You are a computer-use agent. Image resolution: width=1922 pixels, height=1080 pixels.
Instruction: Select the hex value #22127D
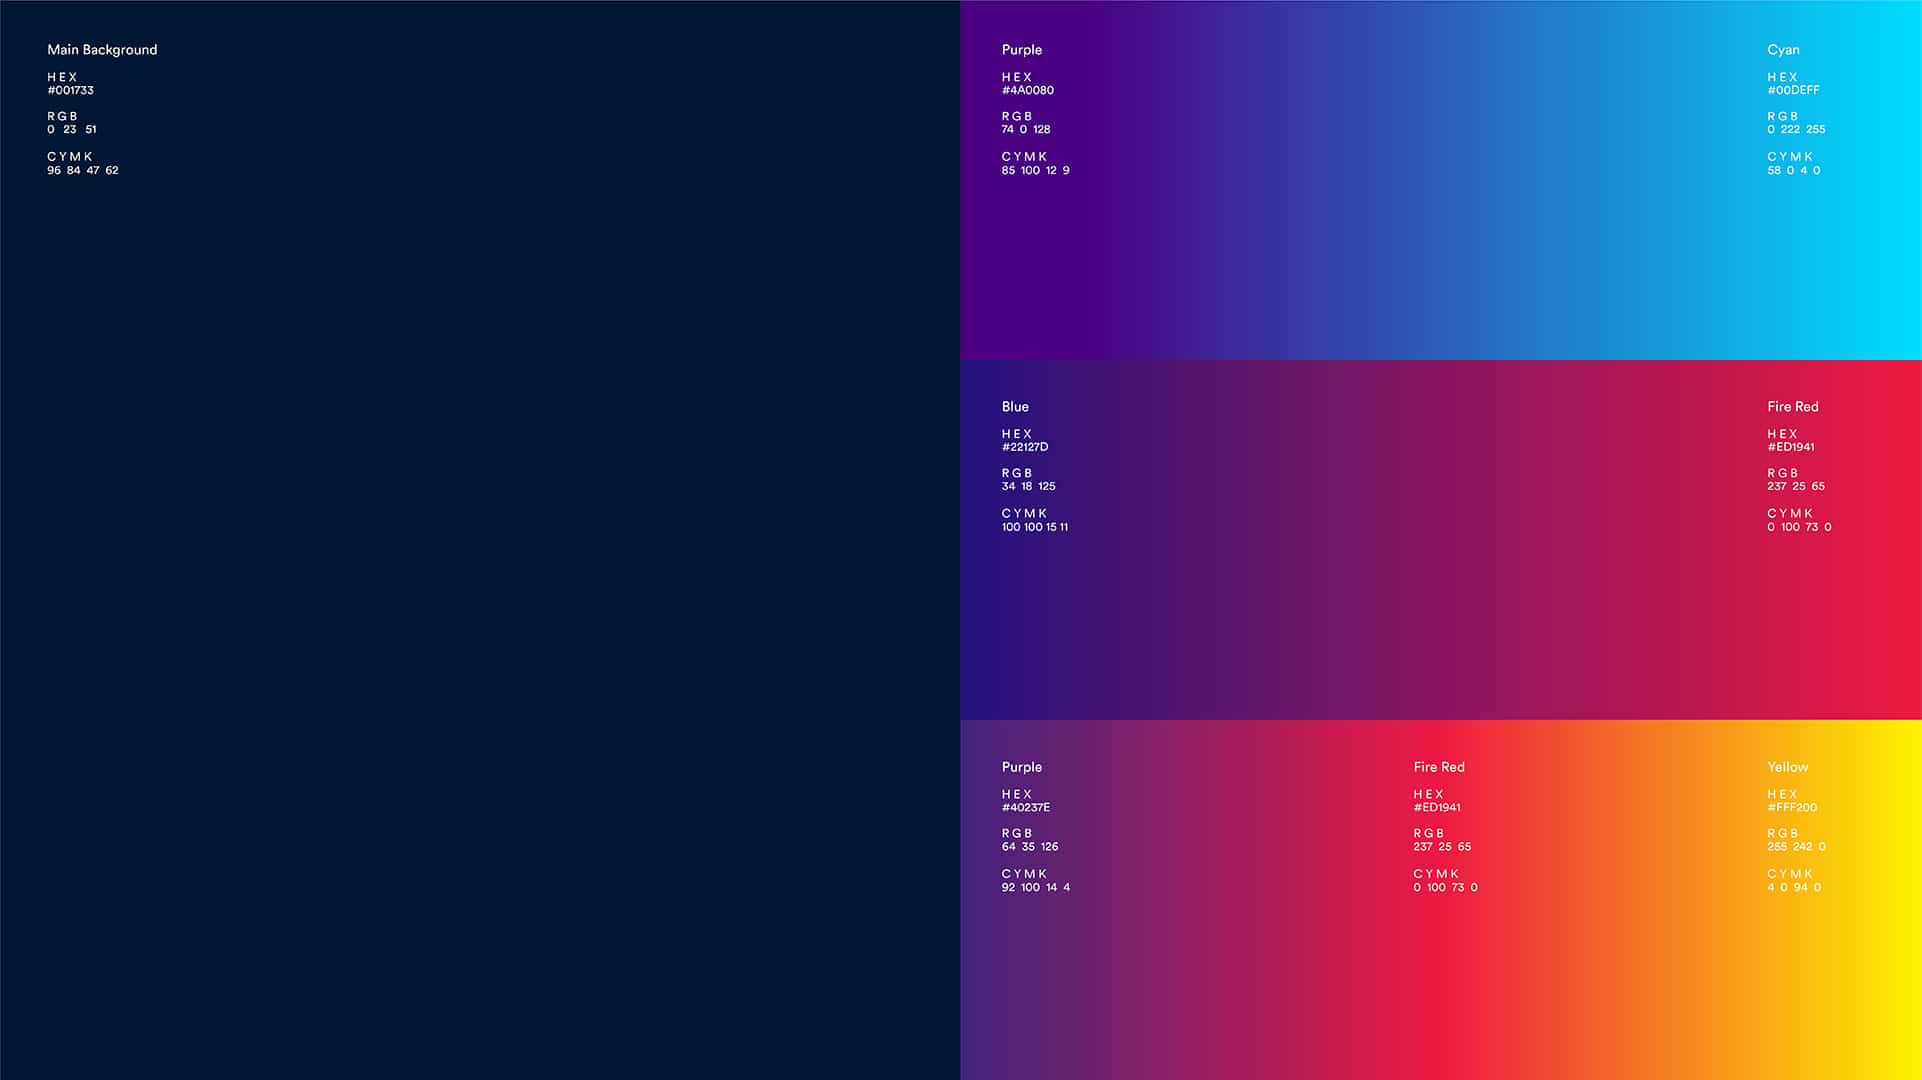[x=1025, y=447]
